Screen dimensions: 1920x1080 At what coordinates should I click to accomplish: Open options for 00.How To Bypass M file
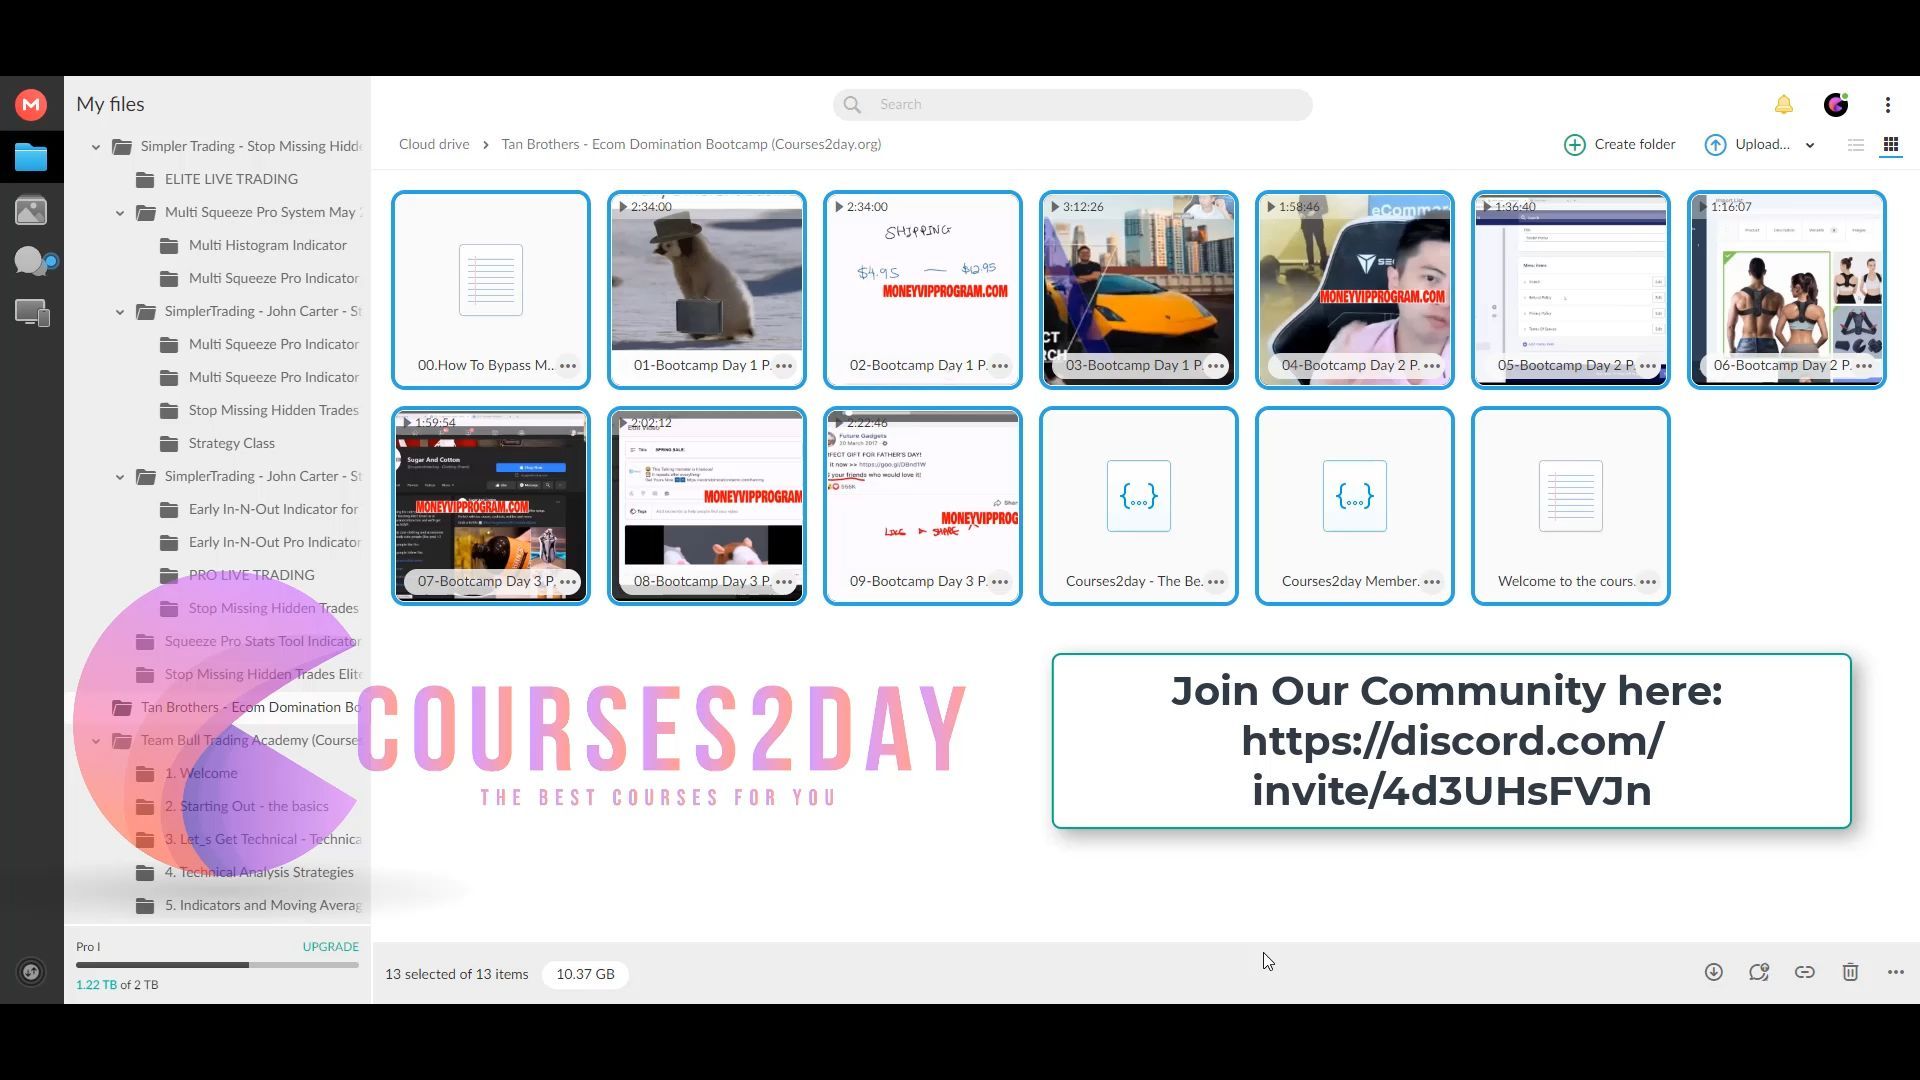[568, 366]
